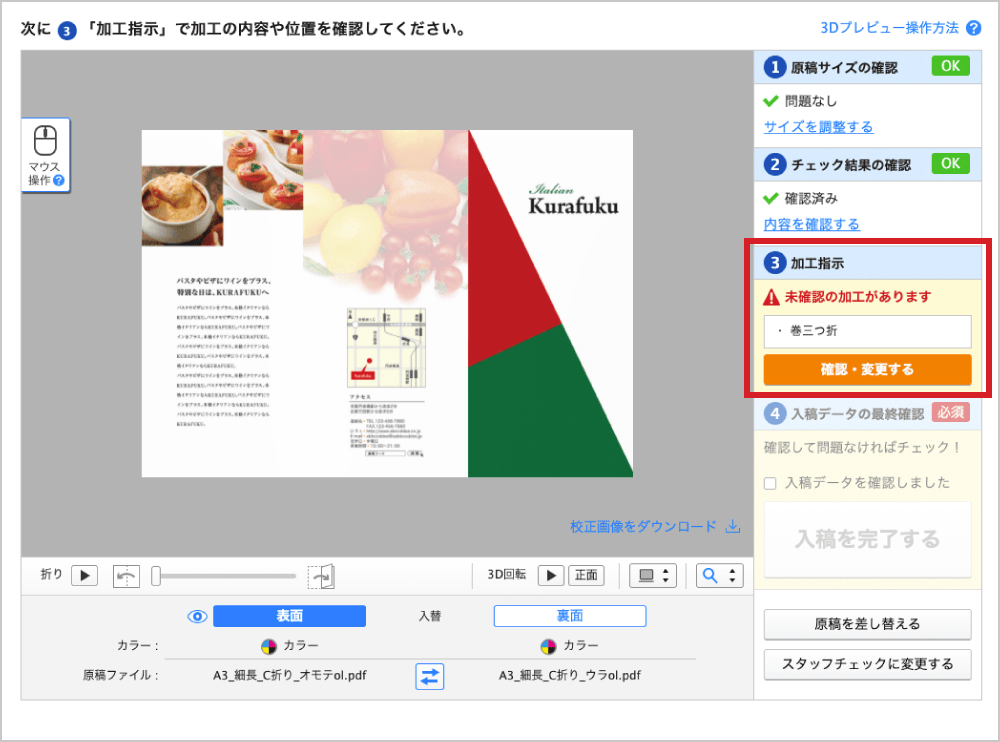Open the 内容を確認する link
The height and width of the screenshot is (742, 1000).
pos(811,224)
